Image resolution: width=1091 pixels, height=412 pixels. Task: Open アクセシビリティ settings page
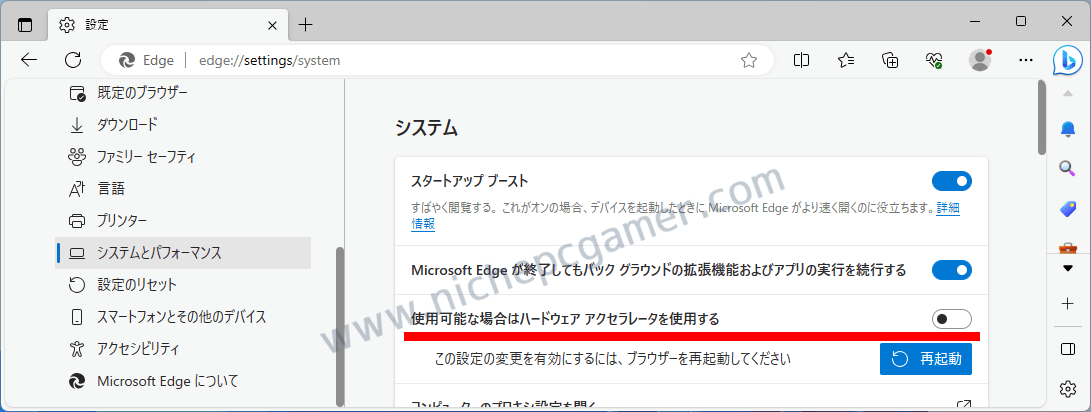pos(183,349)
